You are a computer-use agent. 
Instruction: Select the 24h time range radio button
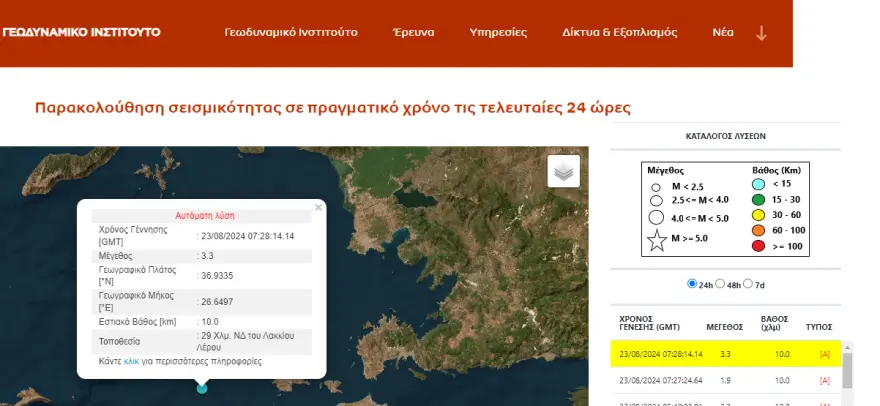coord(692,284)
